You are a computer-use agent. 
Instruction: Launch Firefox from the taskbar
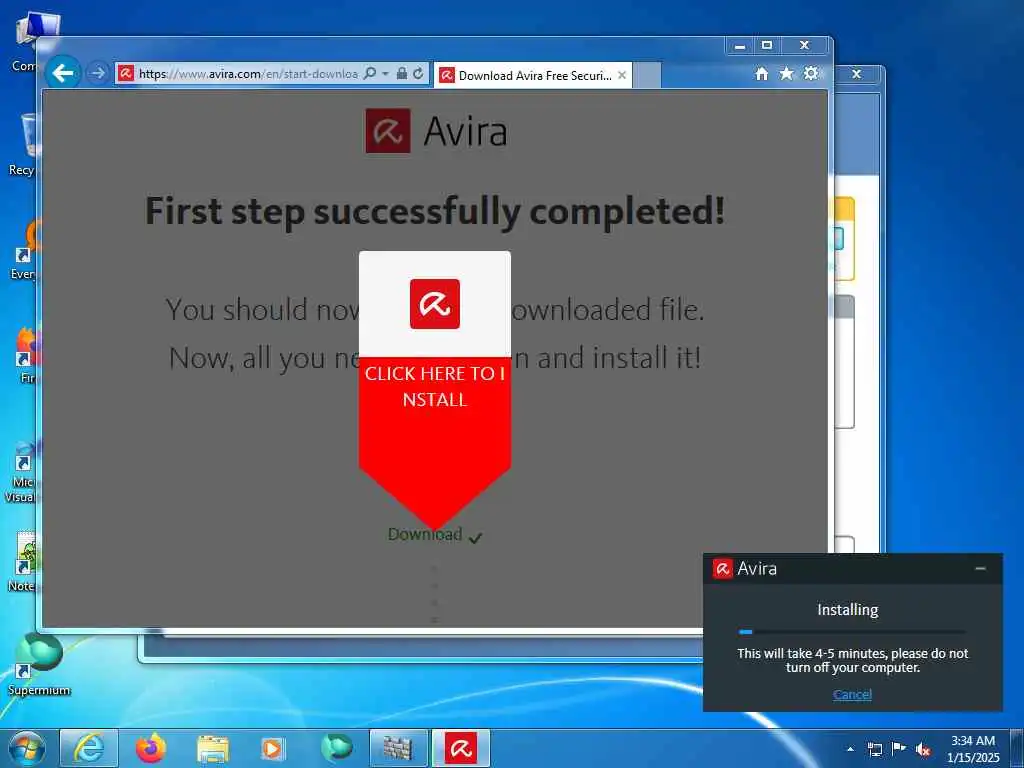tap(151, 748)
